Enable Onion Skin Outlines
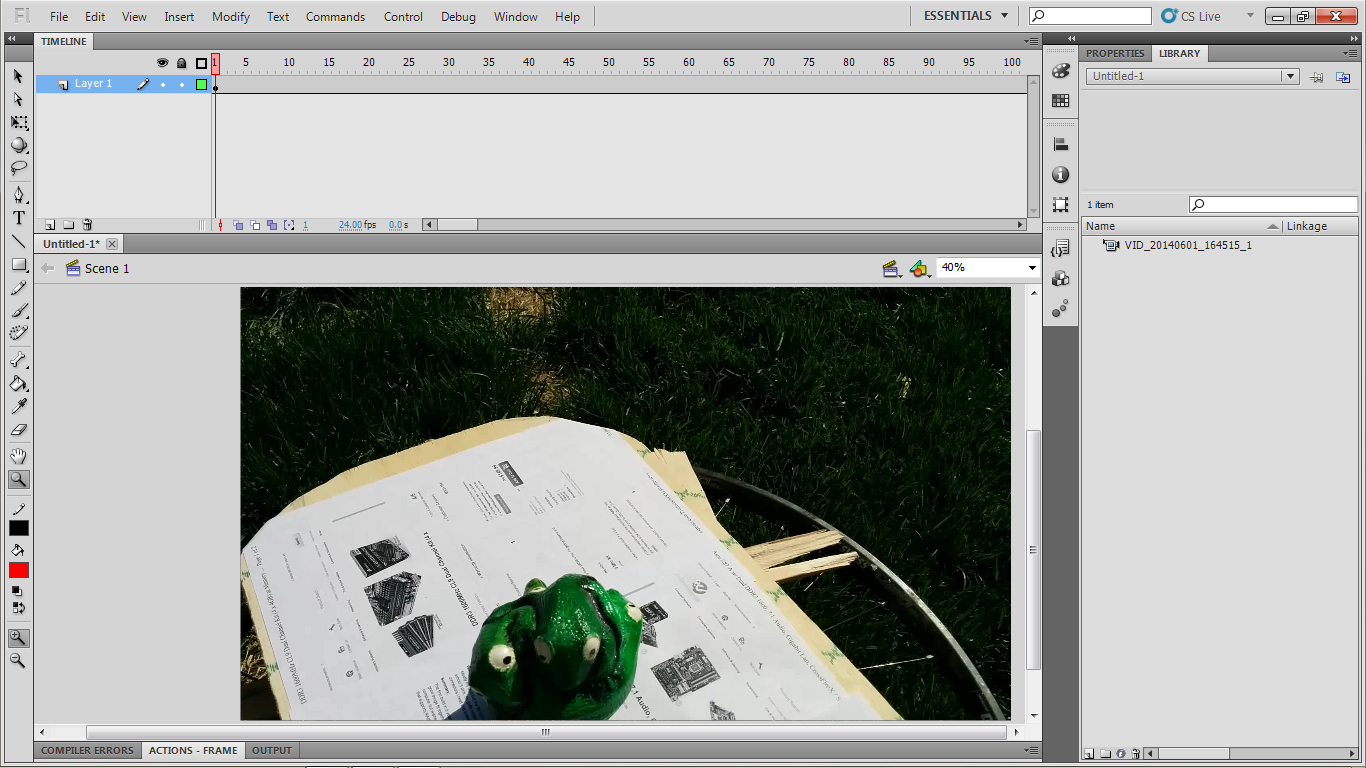 point(255,225)
